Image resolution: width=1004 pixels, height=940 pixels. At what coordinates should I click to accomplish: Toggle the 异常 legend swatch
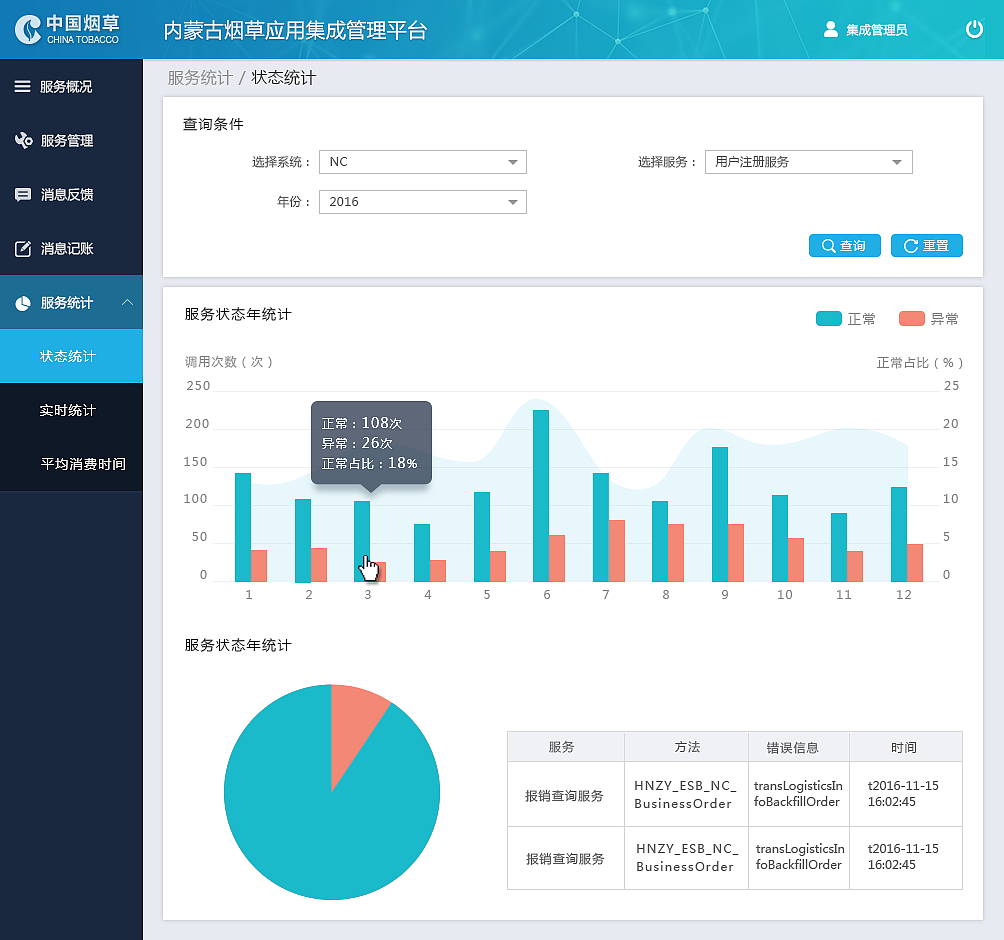pyautogui.click(x=912, y=318)
